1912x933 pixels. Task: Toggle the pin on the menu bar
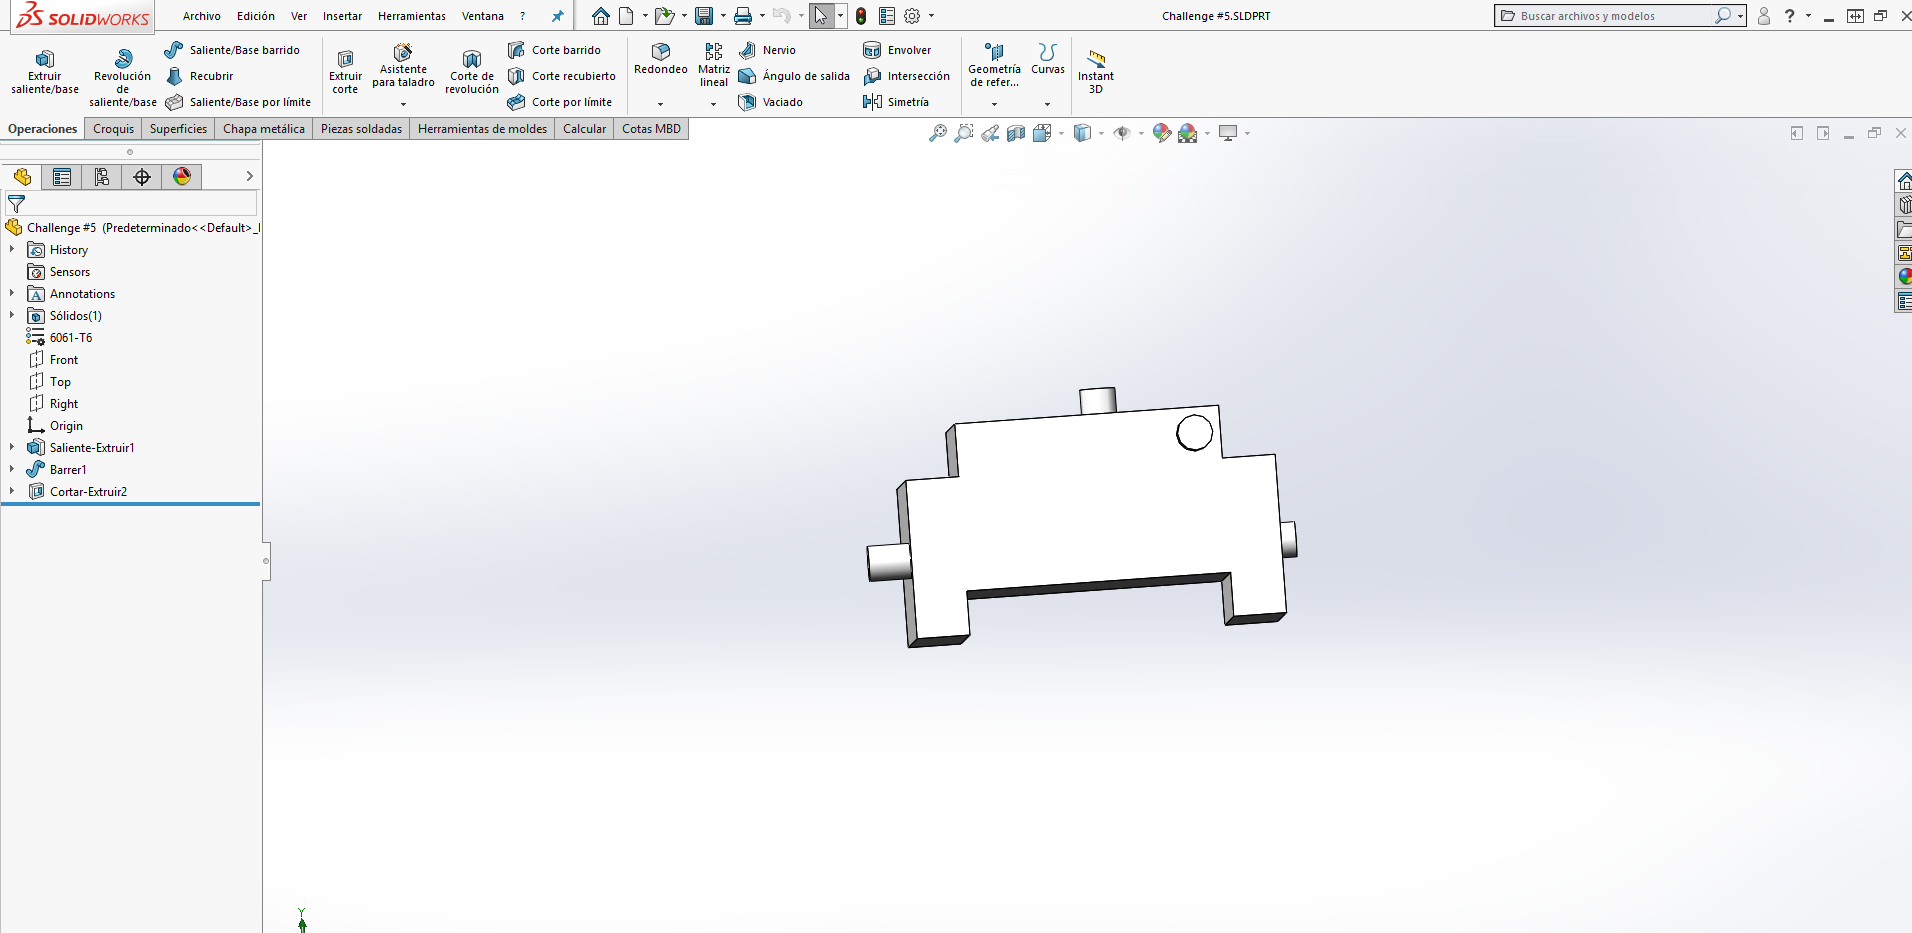558,16
